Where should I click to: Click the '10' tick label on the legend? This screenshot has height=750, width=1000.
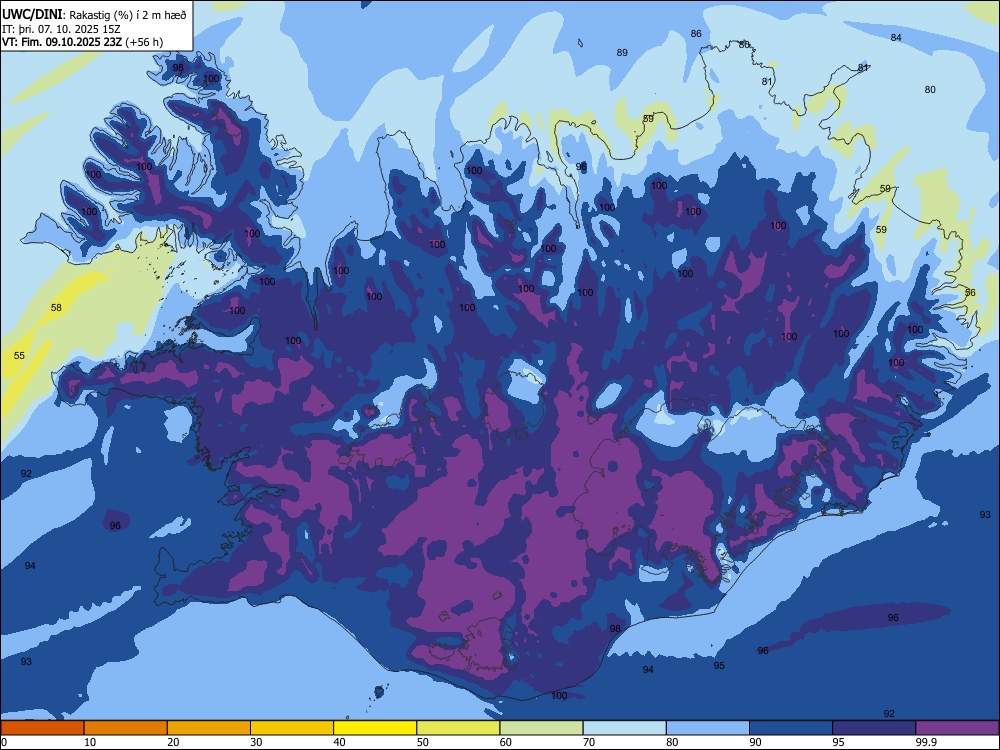90,742
